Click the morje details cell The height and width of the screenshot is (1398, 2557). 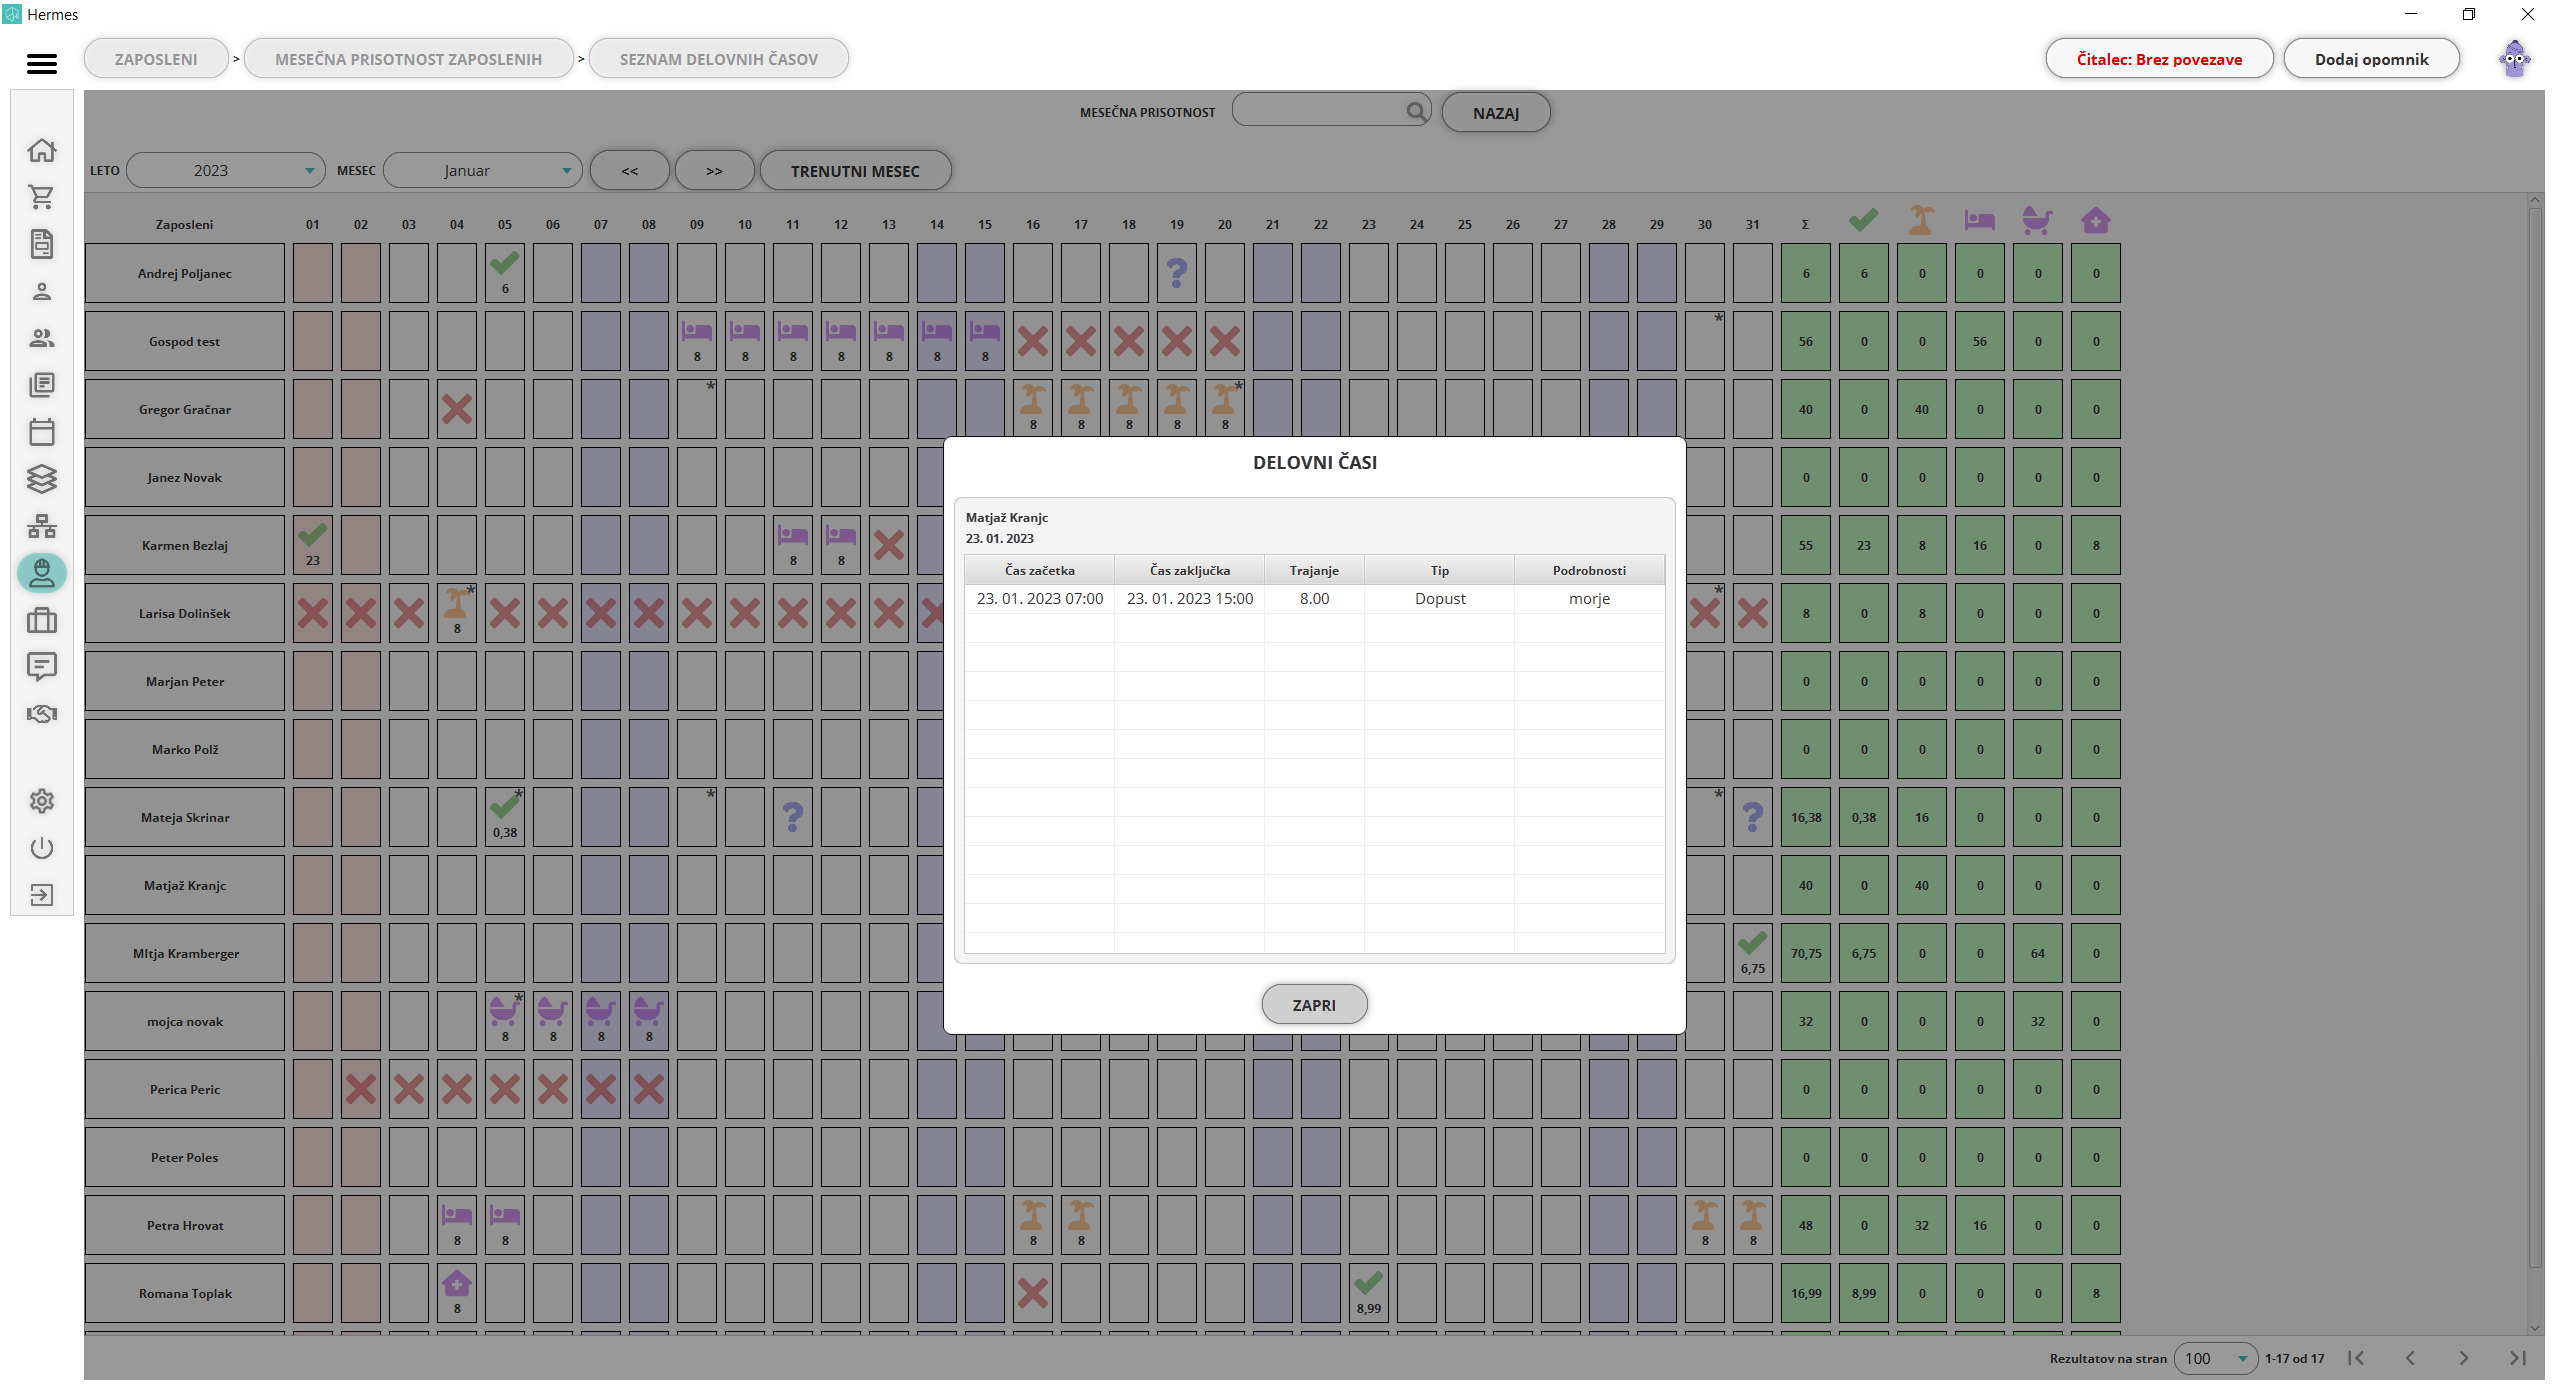1589,599
